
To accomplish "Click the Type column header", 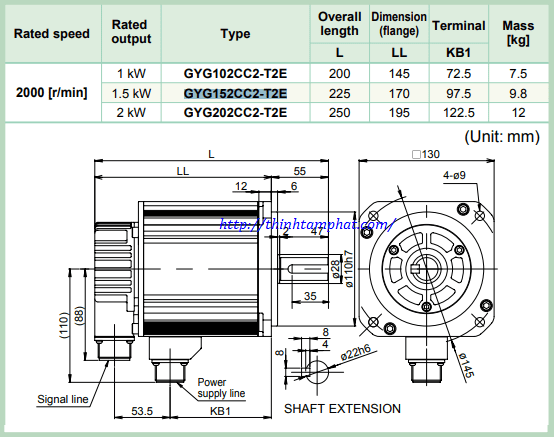I will [235, 34].
